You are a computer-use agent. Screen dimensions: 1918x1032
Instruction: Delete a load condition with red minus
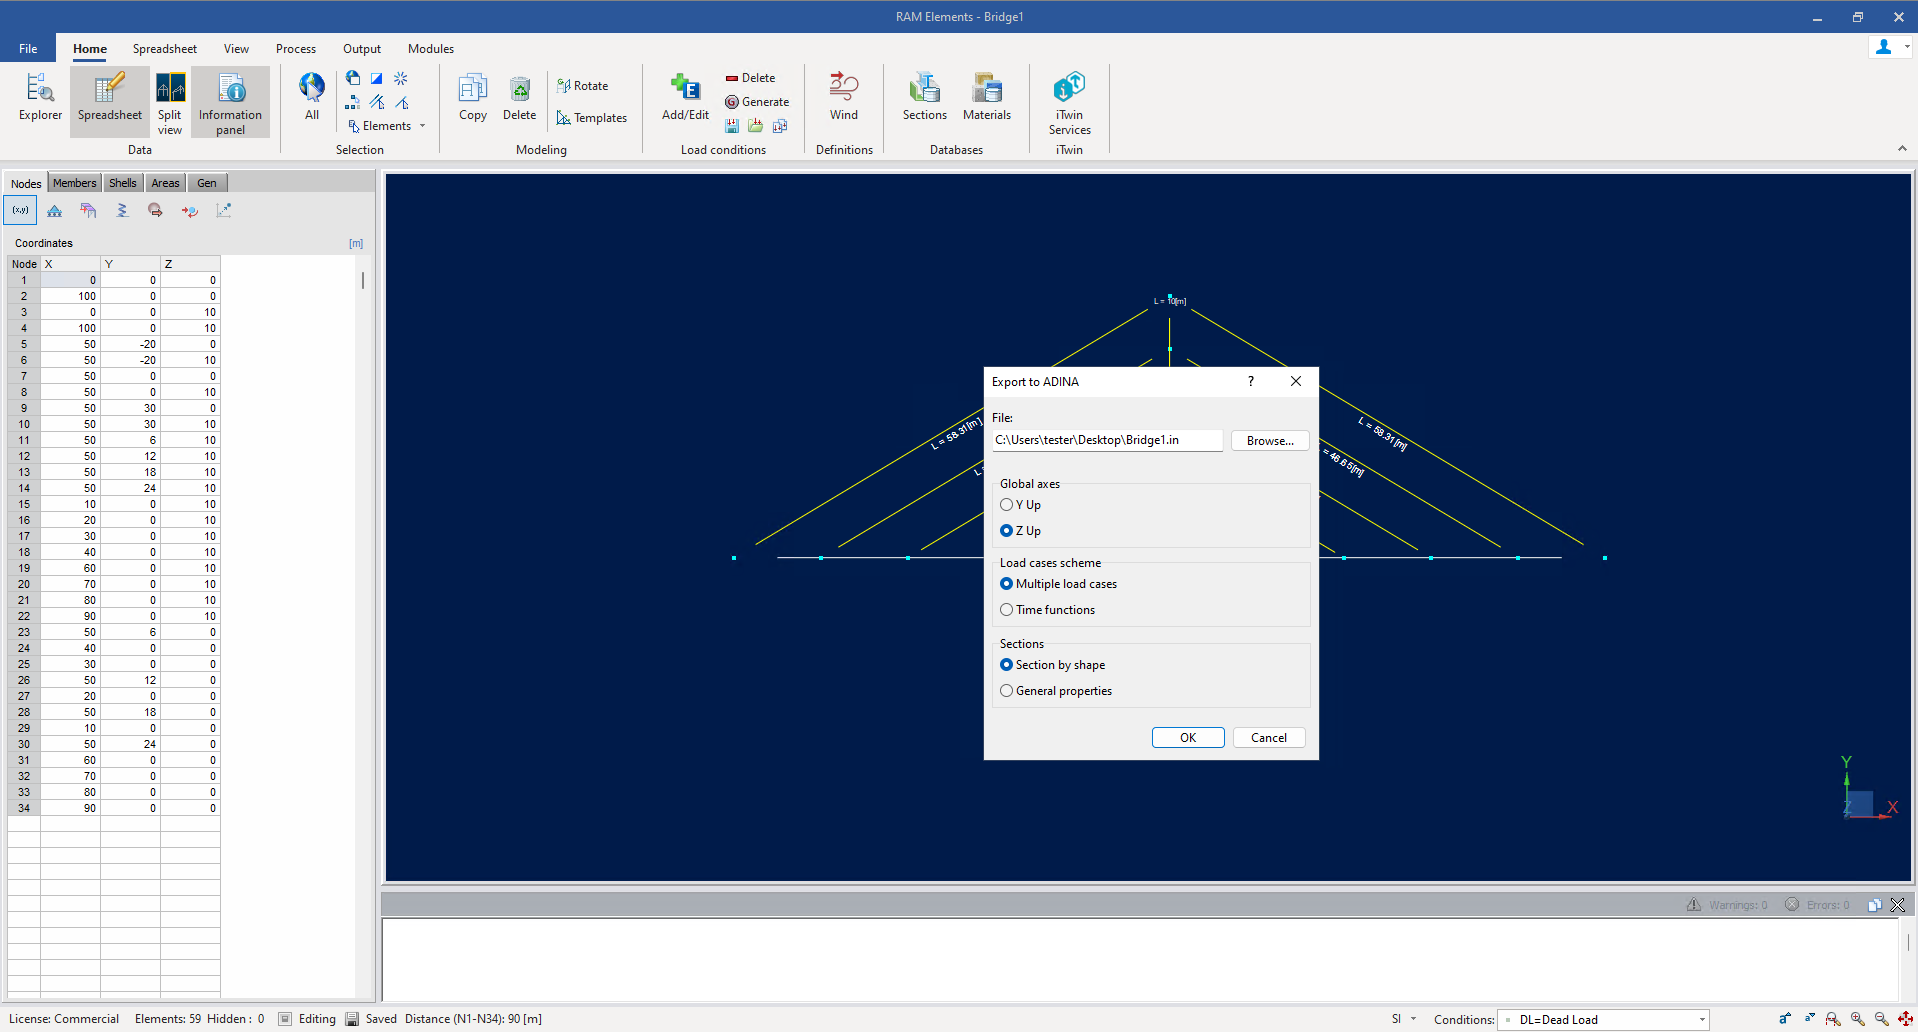[751, 78]
